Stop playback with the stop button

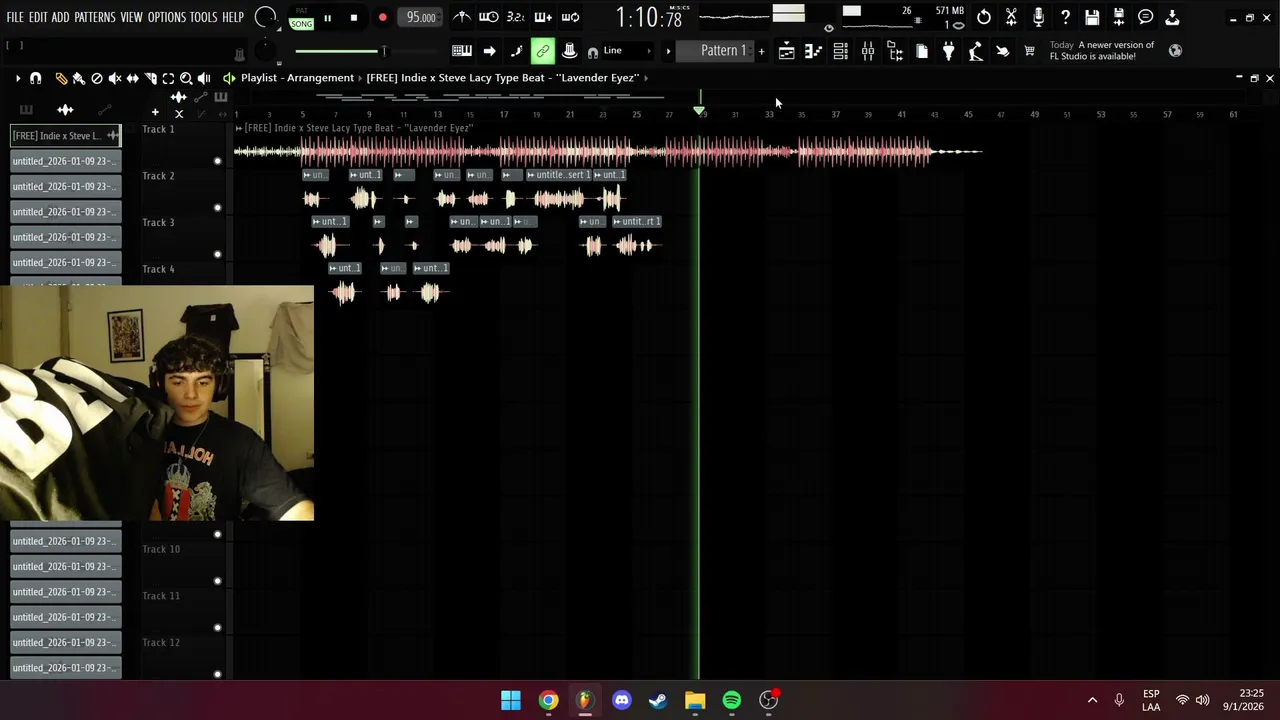(x=354, y=18)
